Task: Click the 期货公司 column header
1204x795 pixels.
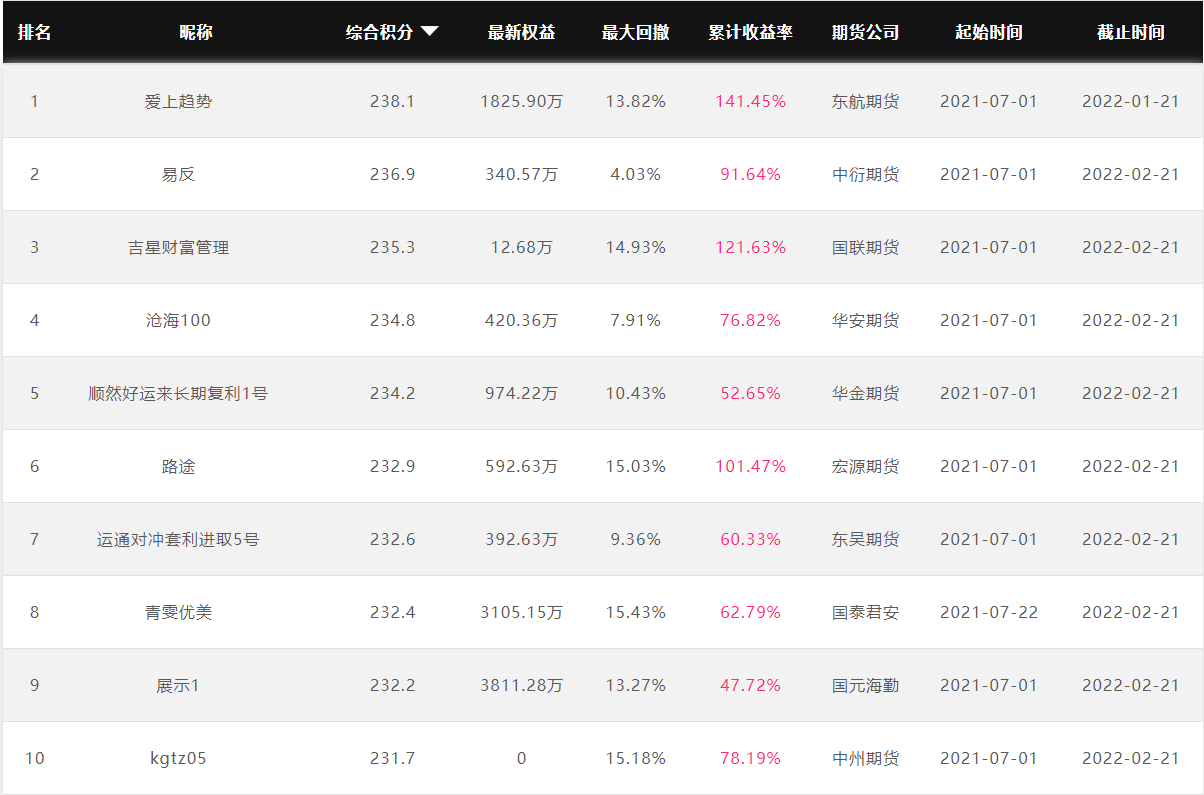Action: pos(866,32)
